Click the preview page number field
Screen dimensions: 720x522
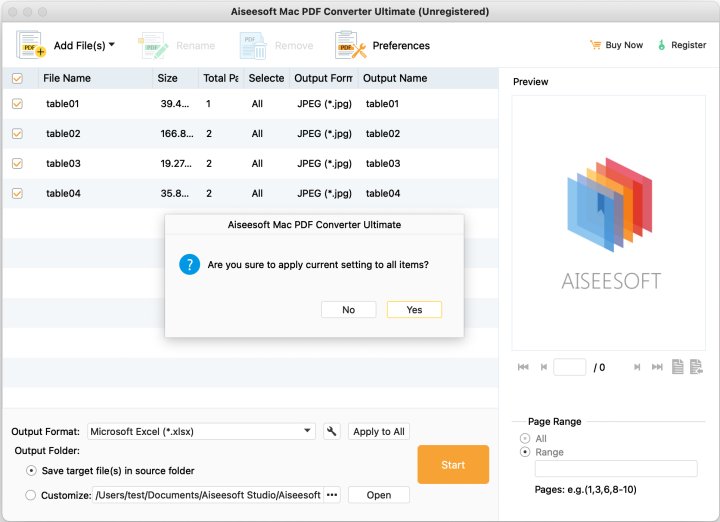coord(570,367)
